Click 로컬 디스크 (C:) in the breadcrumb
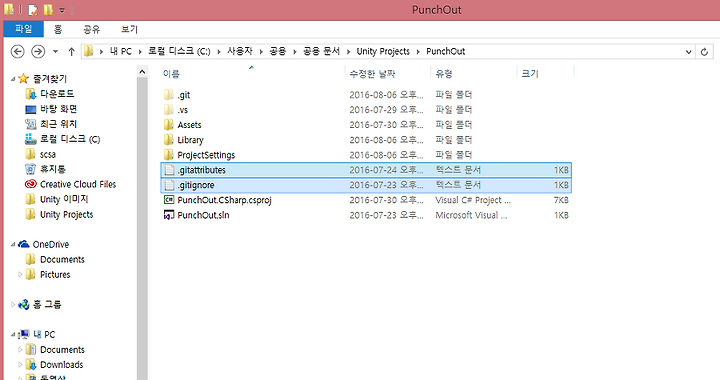720x380 pixels. point(179,51)
